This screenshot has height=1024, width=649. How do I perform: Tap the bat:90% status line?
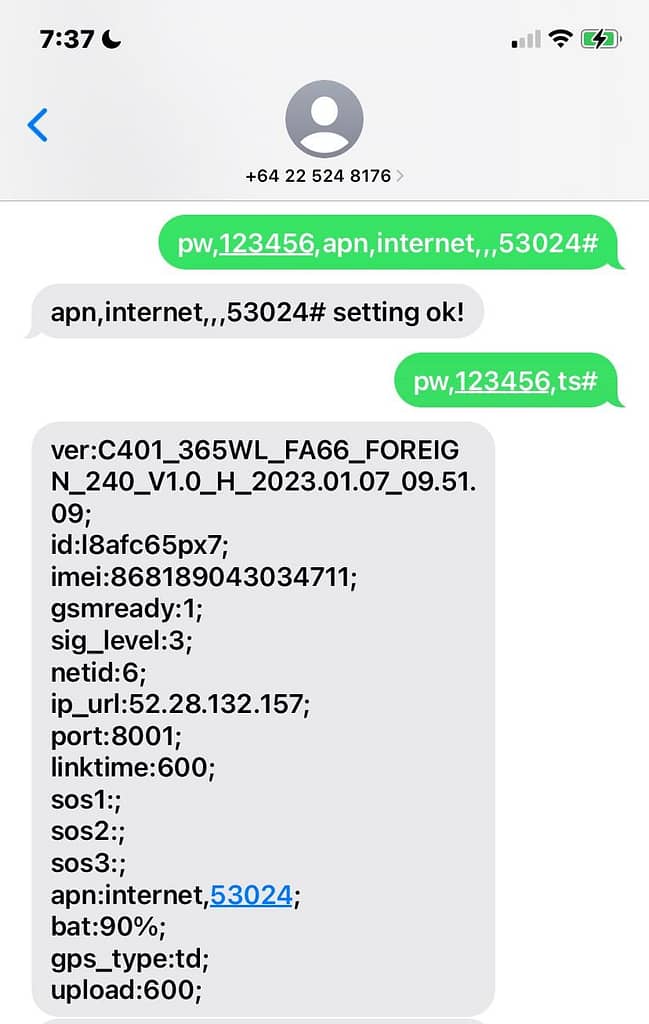click(x=108, y=926)
